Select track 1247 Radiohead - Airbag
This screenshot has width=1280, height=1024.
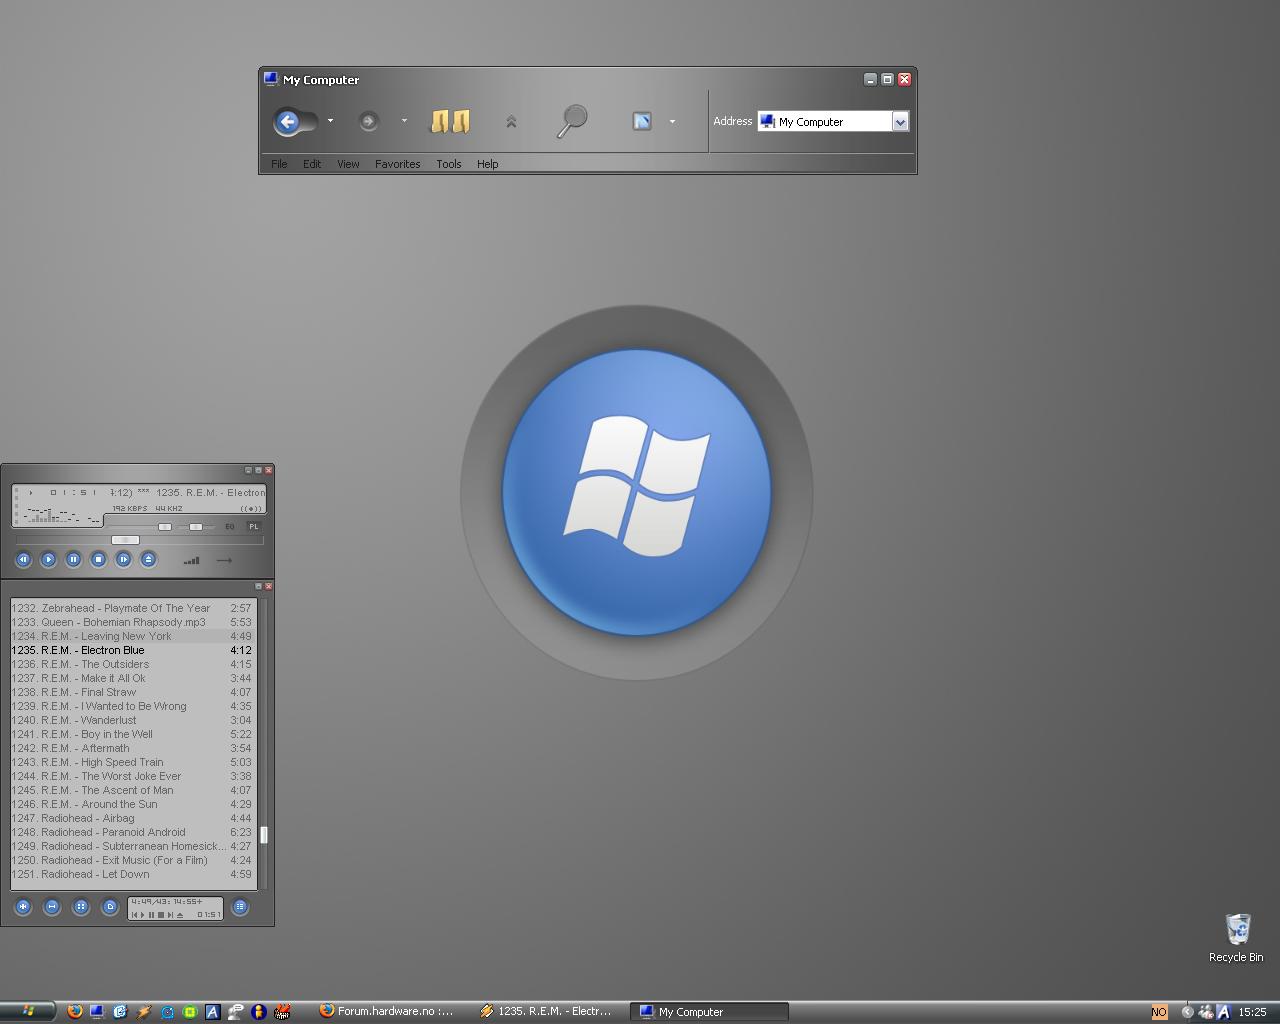pyautogui.click(x=134, y=818)
